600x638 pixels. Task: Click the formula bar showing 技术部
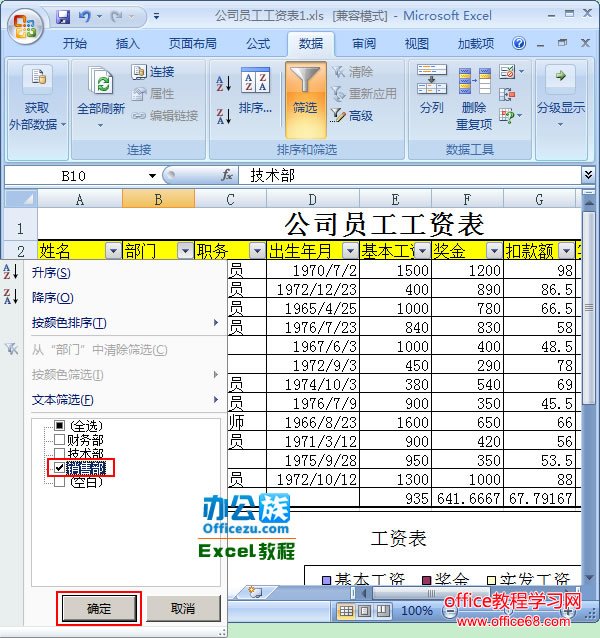pos(410,175)
